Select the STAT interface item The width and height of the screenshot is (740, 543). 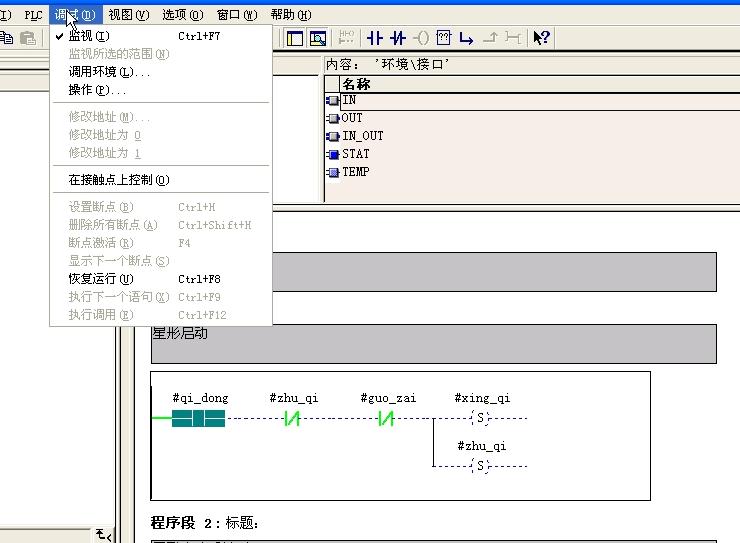click(355, 154)
